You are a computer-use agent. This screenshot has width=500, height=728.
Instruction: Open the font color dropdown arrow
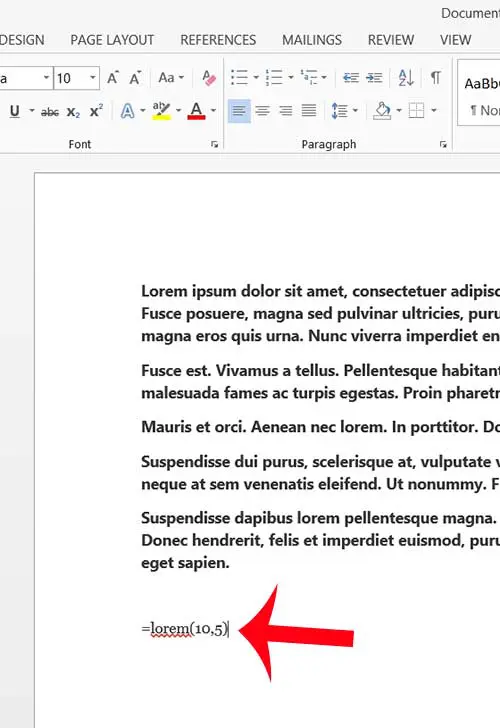point(213,111)
